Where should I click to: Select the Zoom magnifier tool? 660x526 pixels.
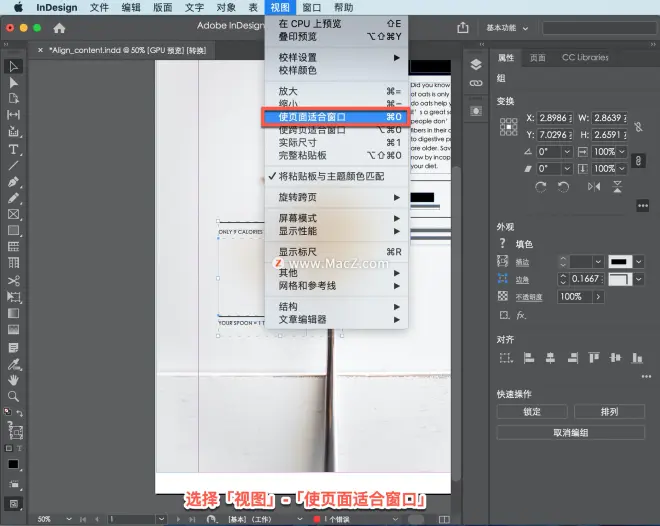(x=13, y=396)
